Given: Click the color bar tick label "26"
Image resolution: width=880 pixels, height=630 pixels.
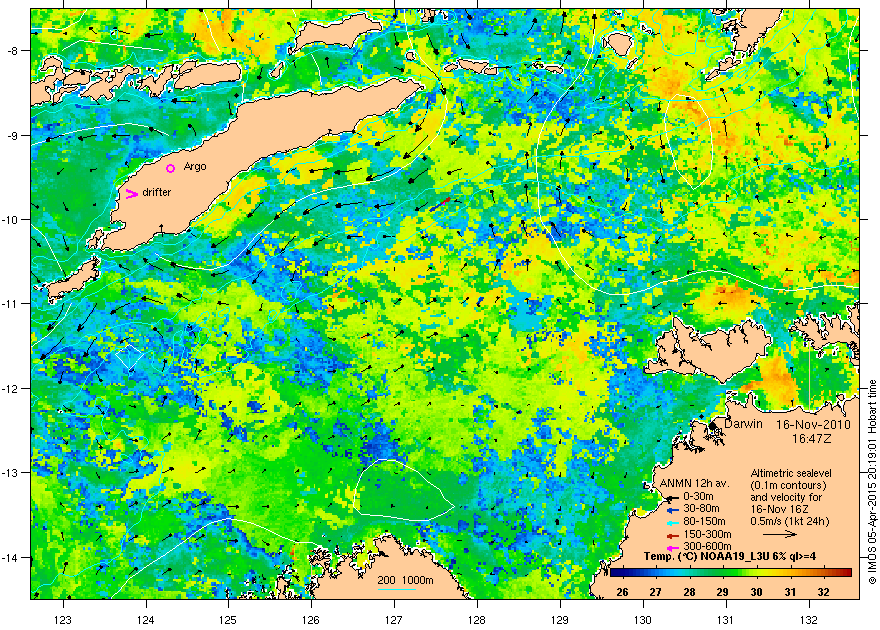Looking at the screenshot, I should pos(622,592).
